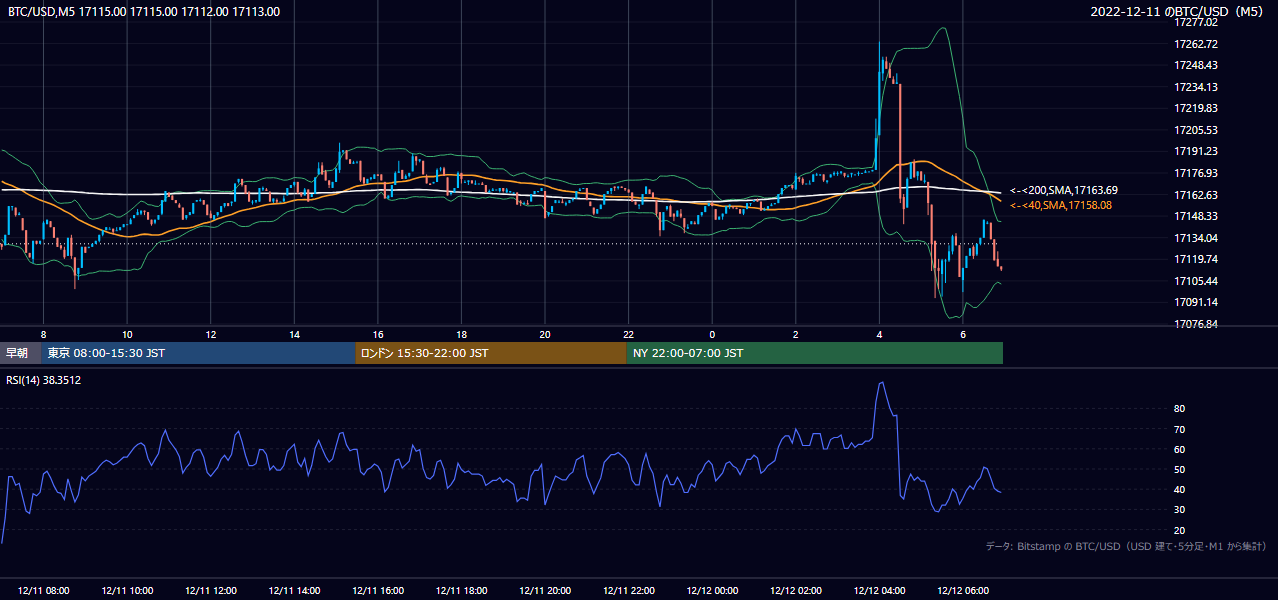Click price axis value 17119.74
This screenshot has width=1278, height=600.
coord(1196,259)
